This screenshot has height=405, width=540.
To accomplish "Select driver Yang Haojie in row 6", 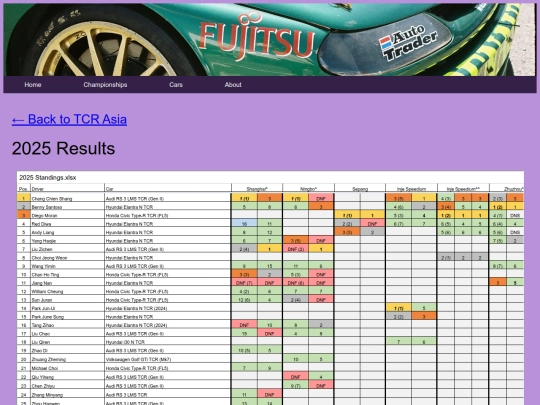I will click(x=44, y=241).
